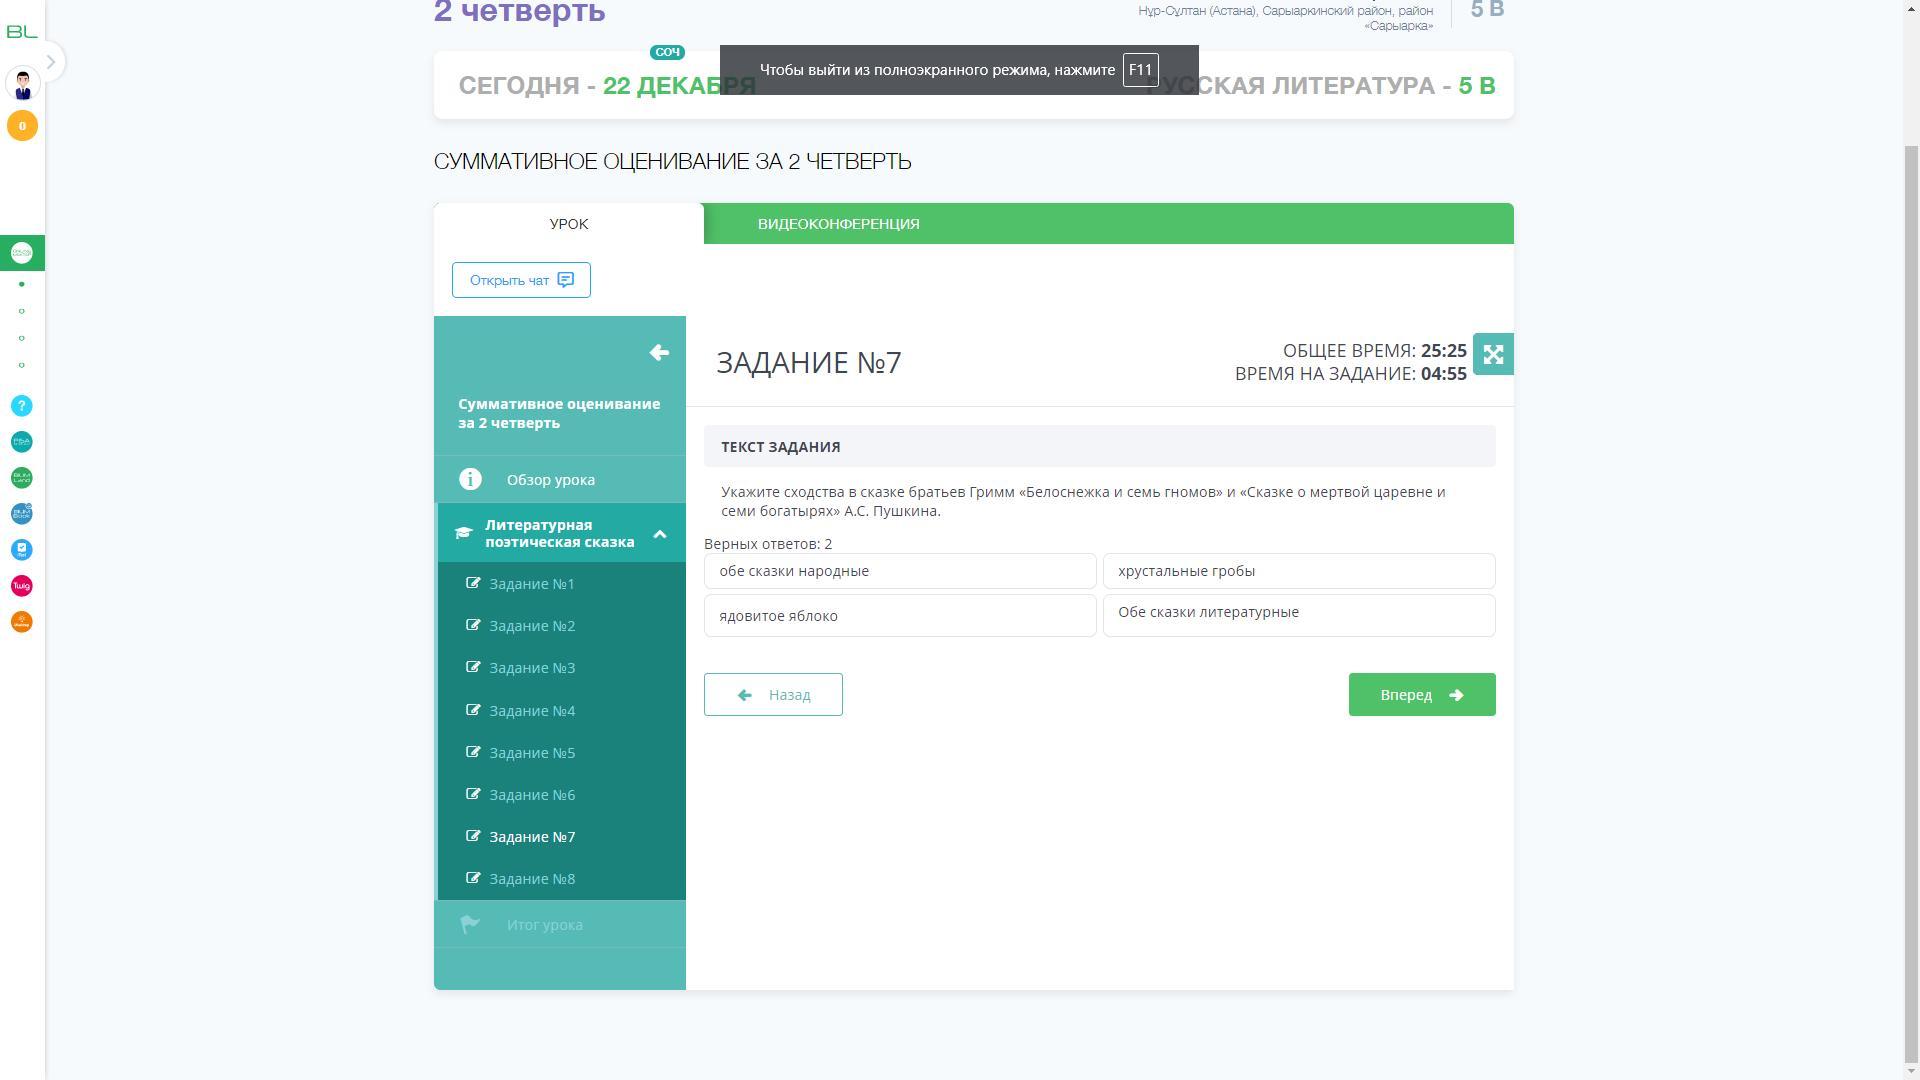Click the Вперед button
1920x1080 pixels.
pyautogui.click(x=1421, y=695)
